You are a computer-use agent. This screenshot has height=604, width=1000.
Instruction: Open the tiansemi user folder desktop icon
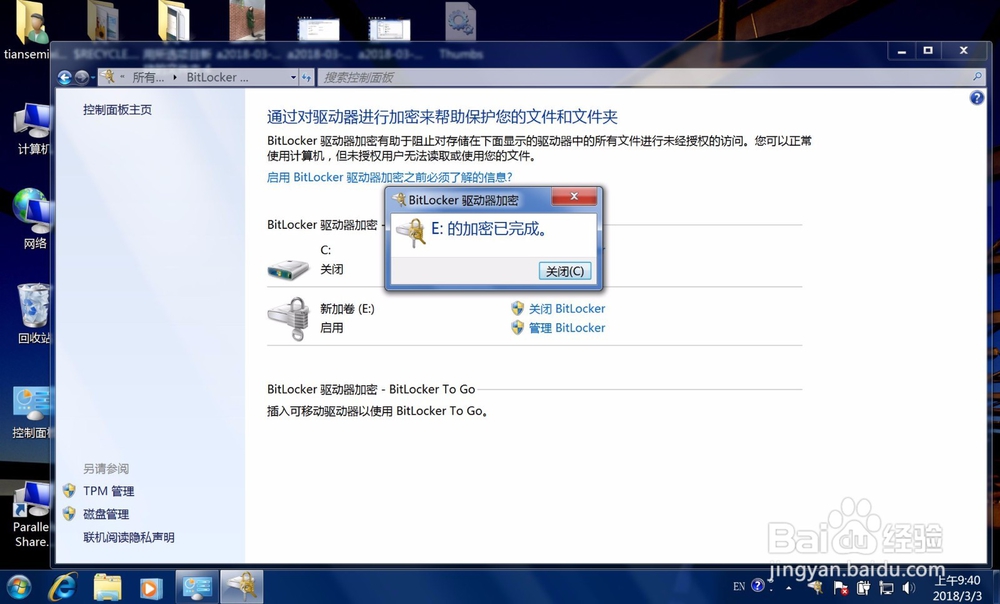tap(27, 32)
